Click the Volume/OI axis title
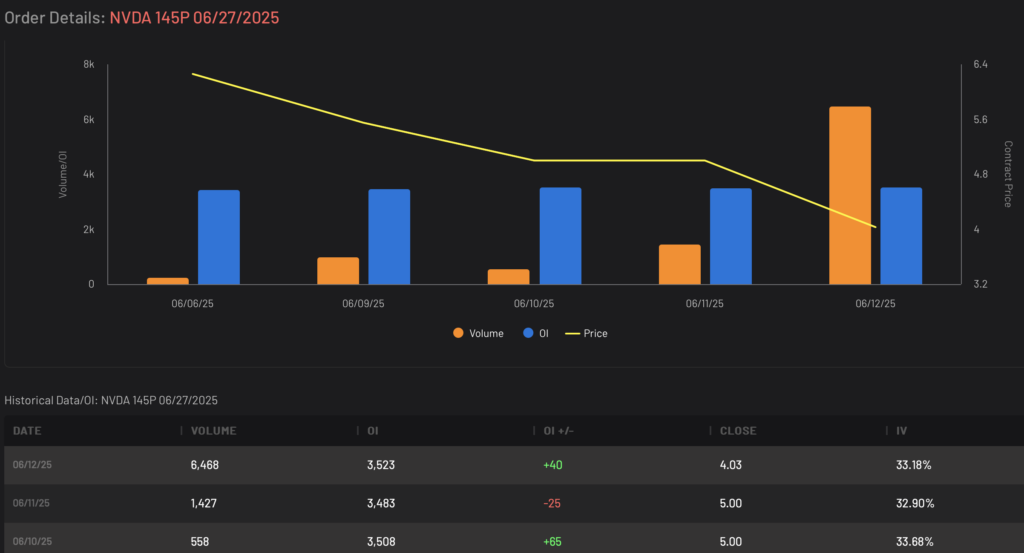 [x=63, y=174]
